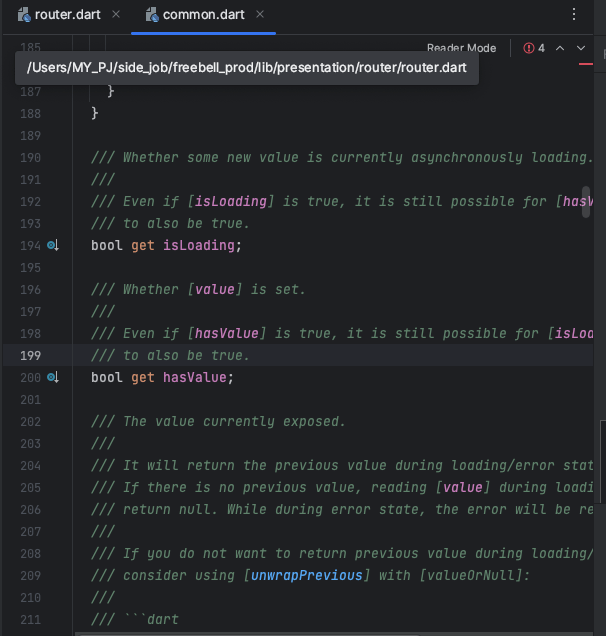Click line number 199 in the gutter

coord(30,356)
